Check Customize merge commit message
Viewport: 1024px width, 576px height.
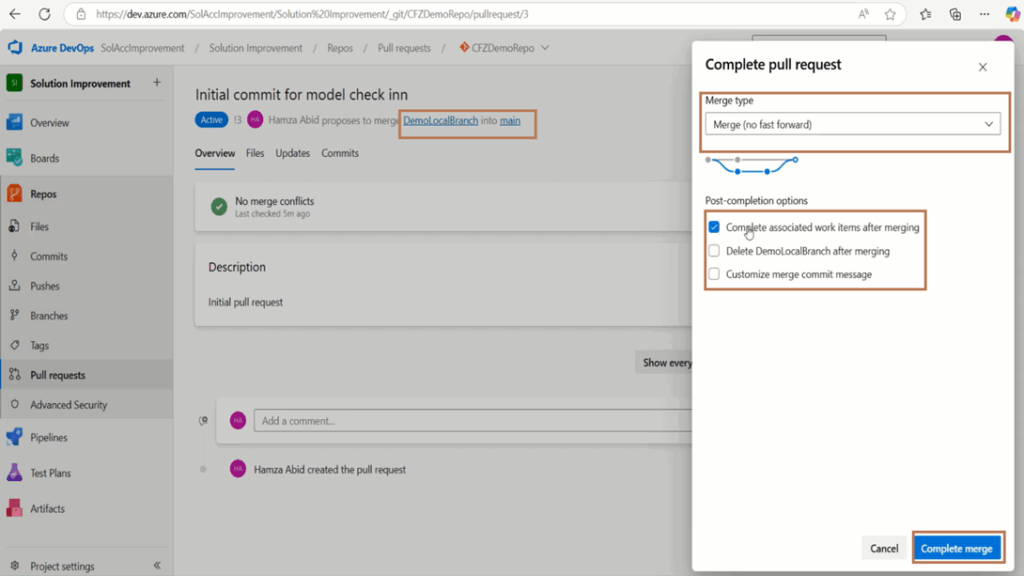click(x=714, y=274)
